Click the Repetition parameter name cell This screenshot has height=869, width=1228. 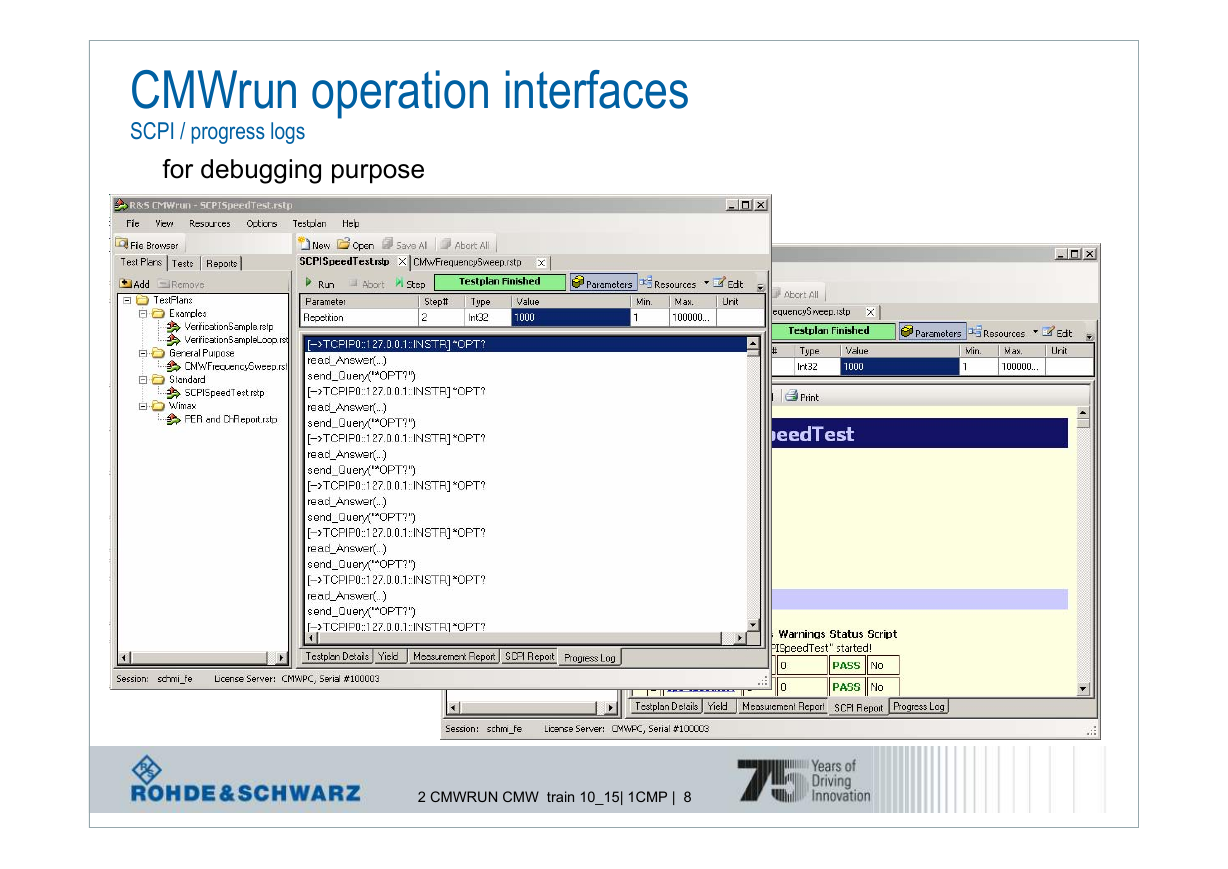(x=359, y=318)
